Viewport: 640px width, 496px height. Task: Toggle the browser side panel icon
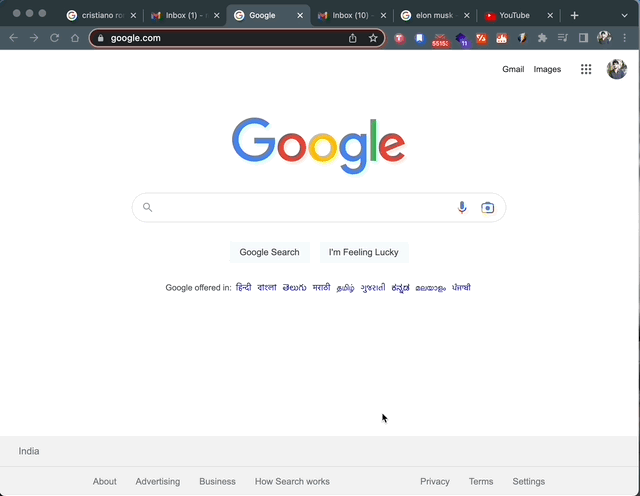(x=583, y=38)
